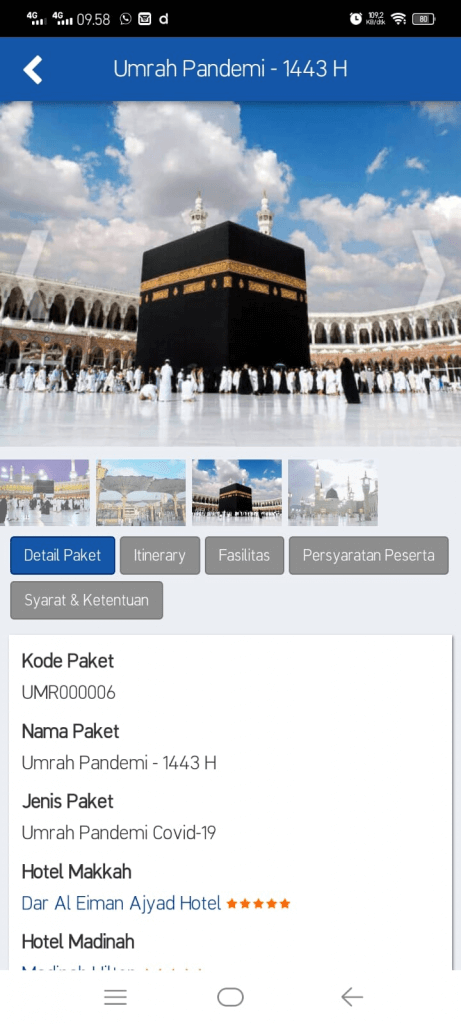Select first thumbnail of Kaaba at dusk
Image resolution: width=461 pixels, height=1024 pixels.
tap(44, 492)
